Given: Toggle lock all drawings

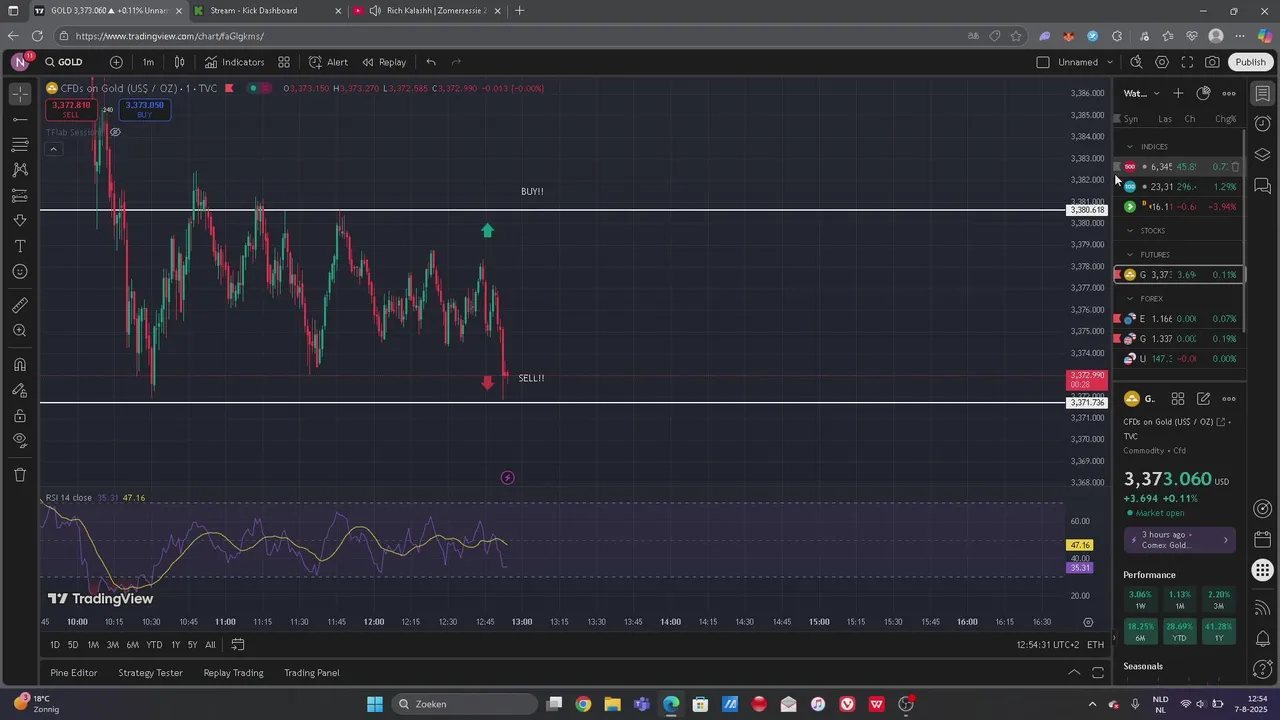Looking at the screenshot, I should pyautogui.click(x=20, y=416).
